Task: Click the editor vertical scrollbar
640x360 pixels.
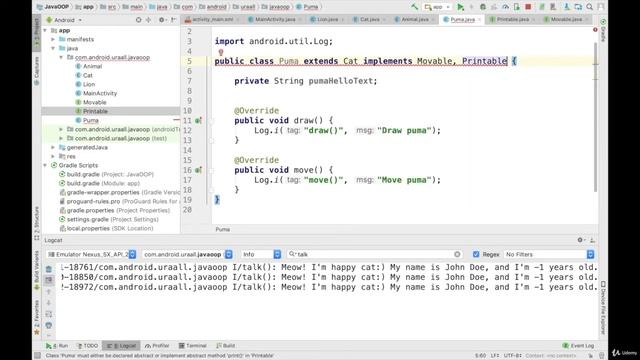Action: click(x=596, y=116)
